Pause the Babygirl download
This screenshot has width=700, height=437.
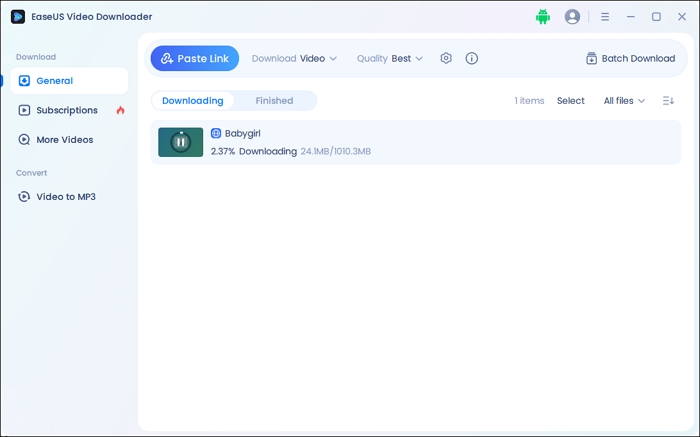[x=180, y=142]
